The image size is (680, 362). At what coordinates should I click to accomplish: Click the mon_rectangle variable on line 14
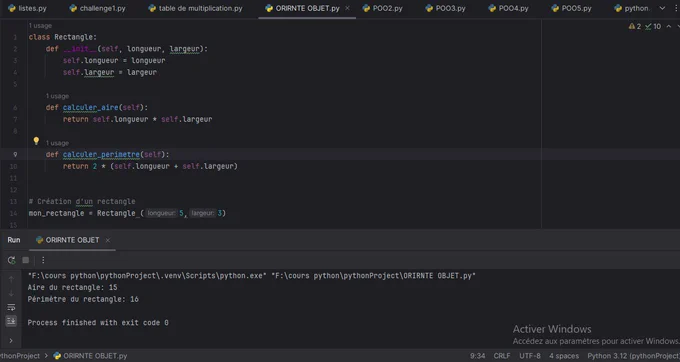pos(56,213)
